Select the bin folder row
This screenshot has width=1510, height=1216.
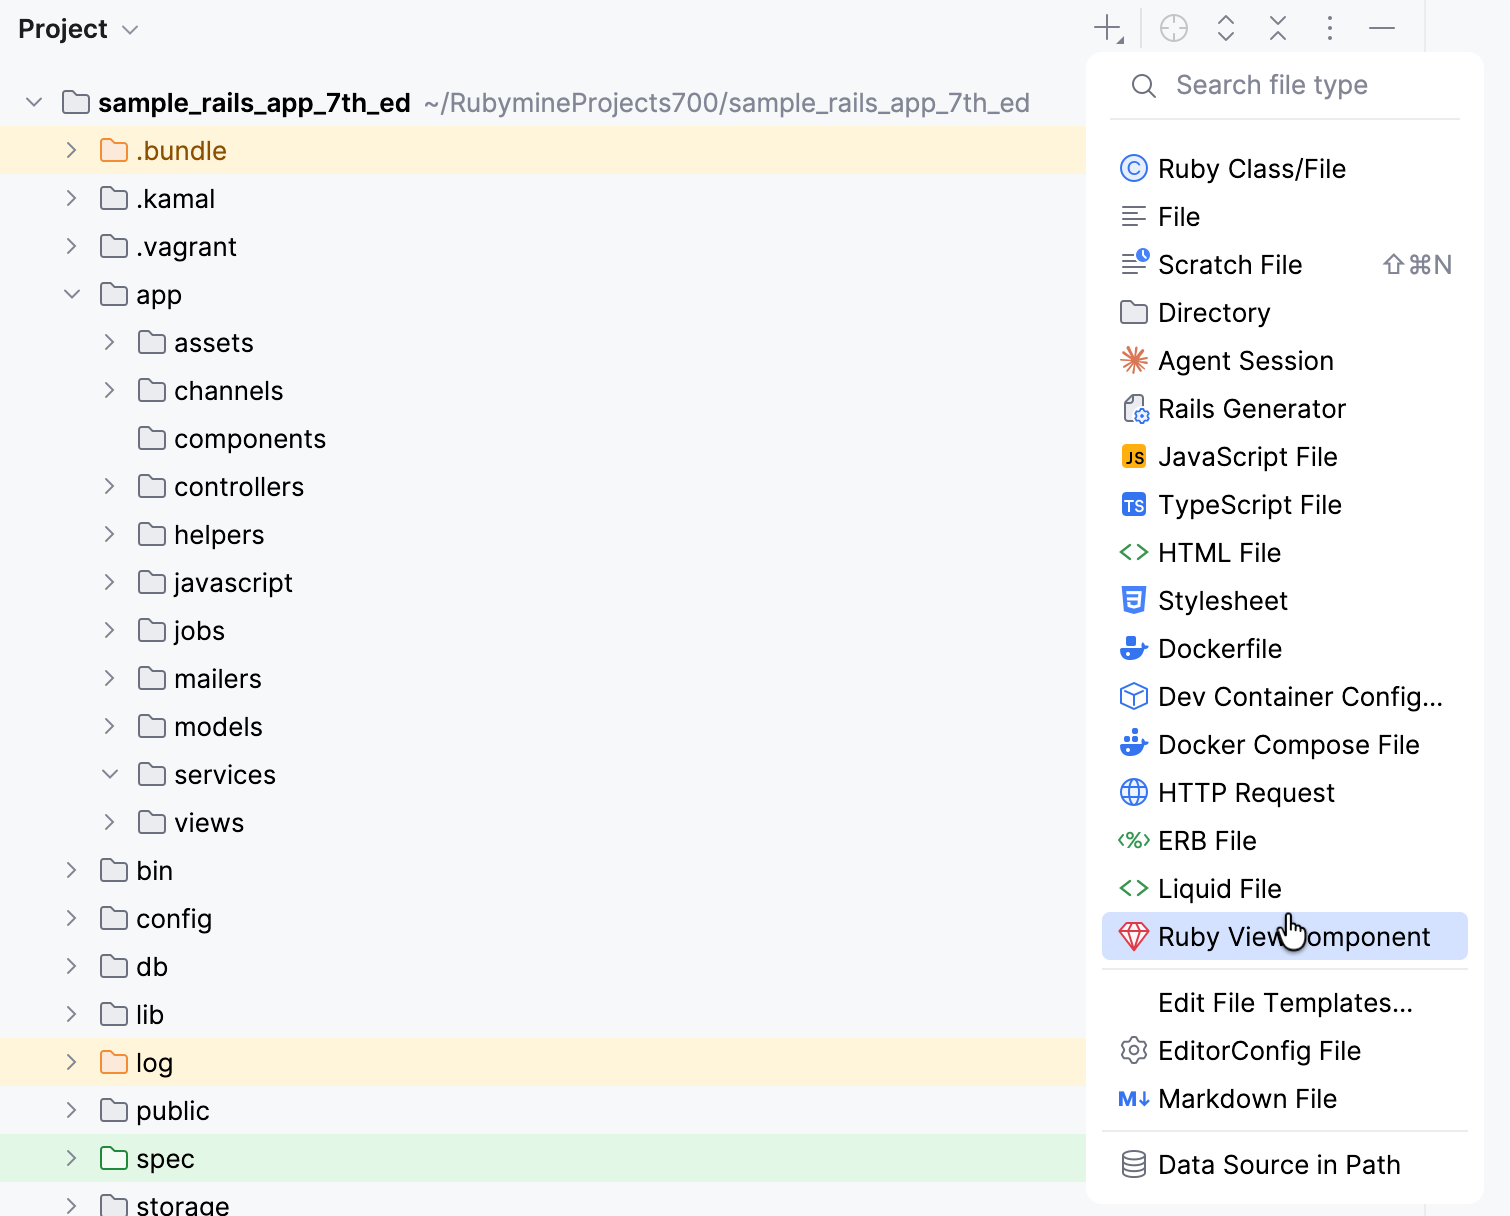coord(543,870)
